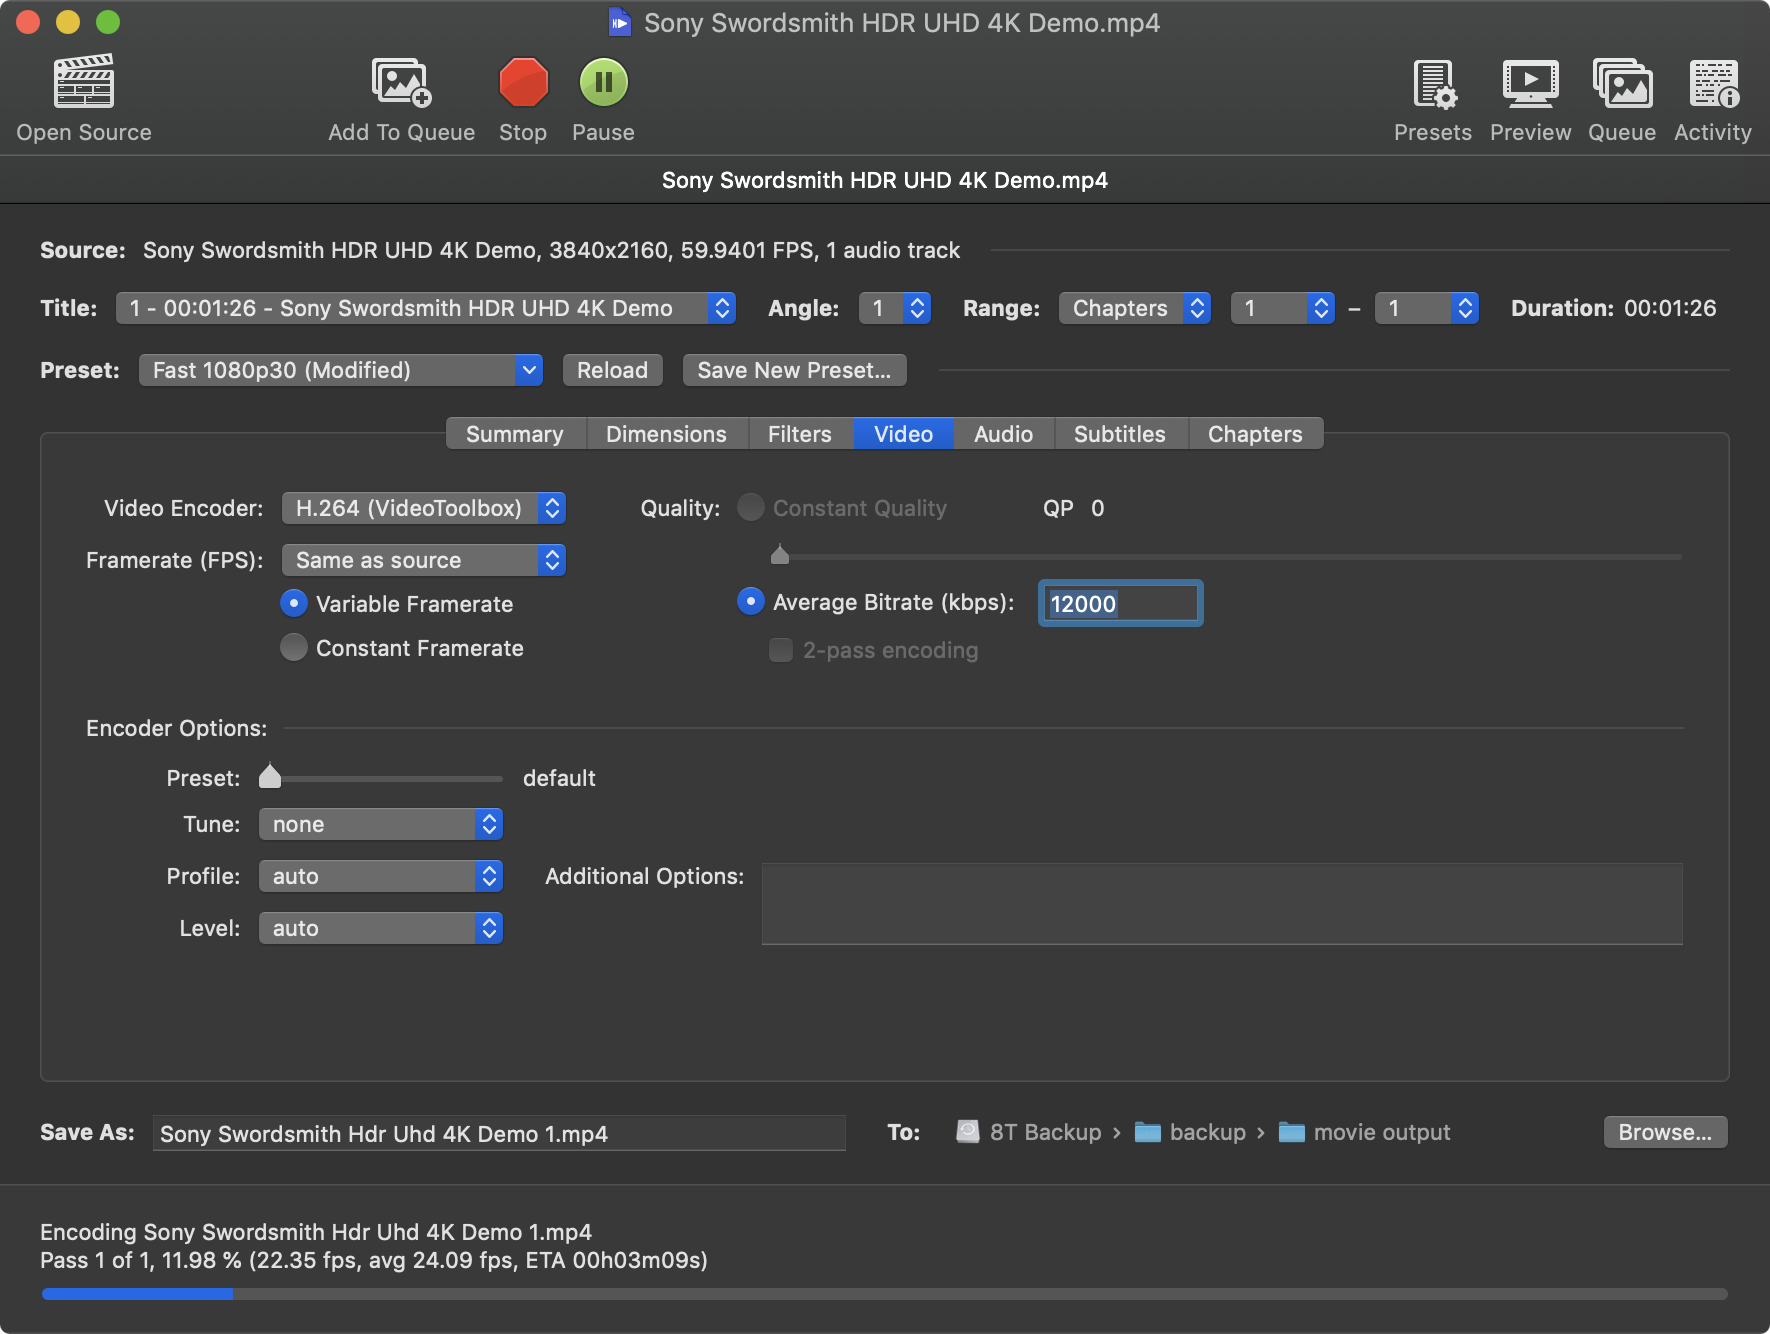
Task: Click the movie output folder in the path
Action: tap(1364, 1132)
